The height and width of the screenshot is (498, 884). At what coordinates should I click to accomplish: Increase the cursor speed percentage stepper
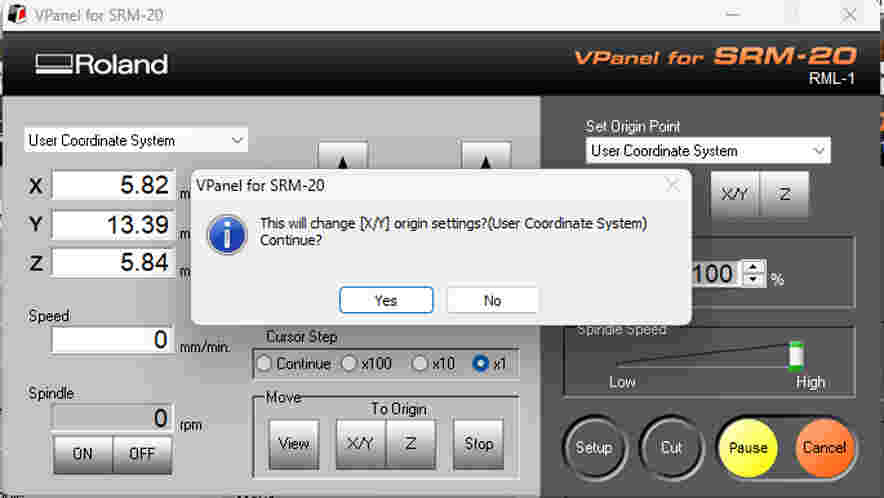point(754,266)
